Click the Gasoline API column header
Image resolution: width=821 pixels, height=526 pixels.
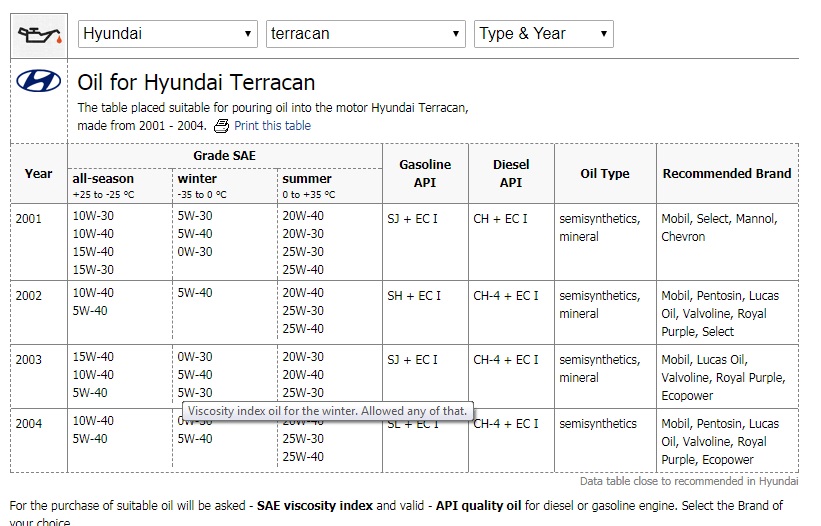[425, 173]
